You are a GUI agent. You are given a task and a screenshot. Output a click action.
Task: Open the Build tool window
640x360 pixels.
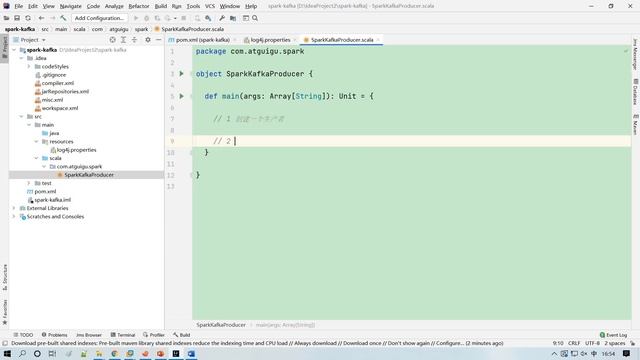click(181, 335)
